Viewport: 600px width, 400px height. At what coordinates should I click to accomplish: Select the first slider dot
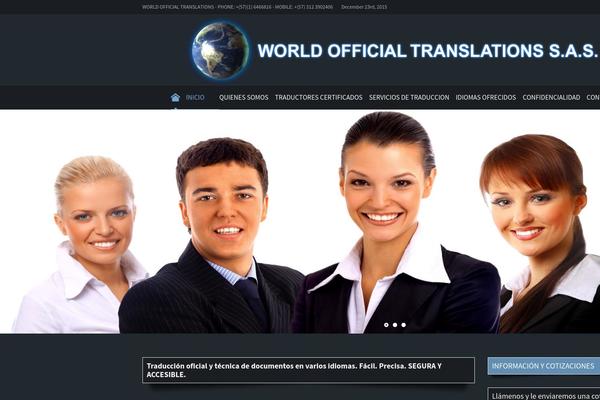(386, 325)
